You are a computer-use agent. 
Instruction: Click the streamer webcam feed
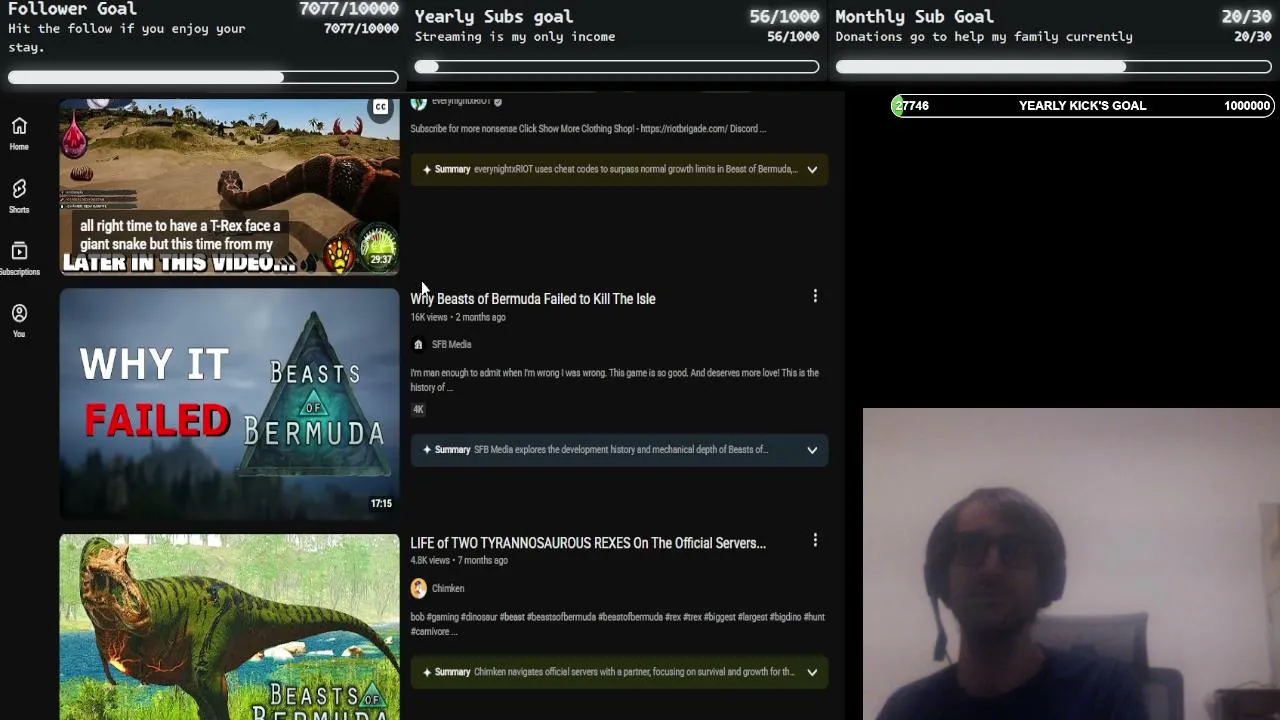pyautogui.click(x=1071, y=564)
